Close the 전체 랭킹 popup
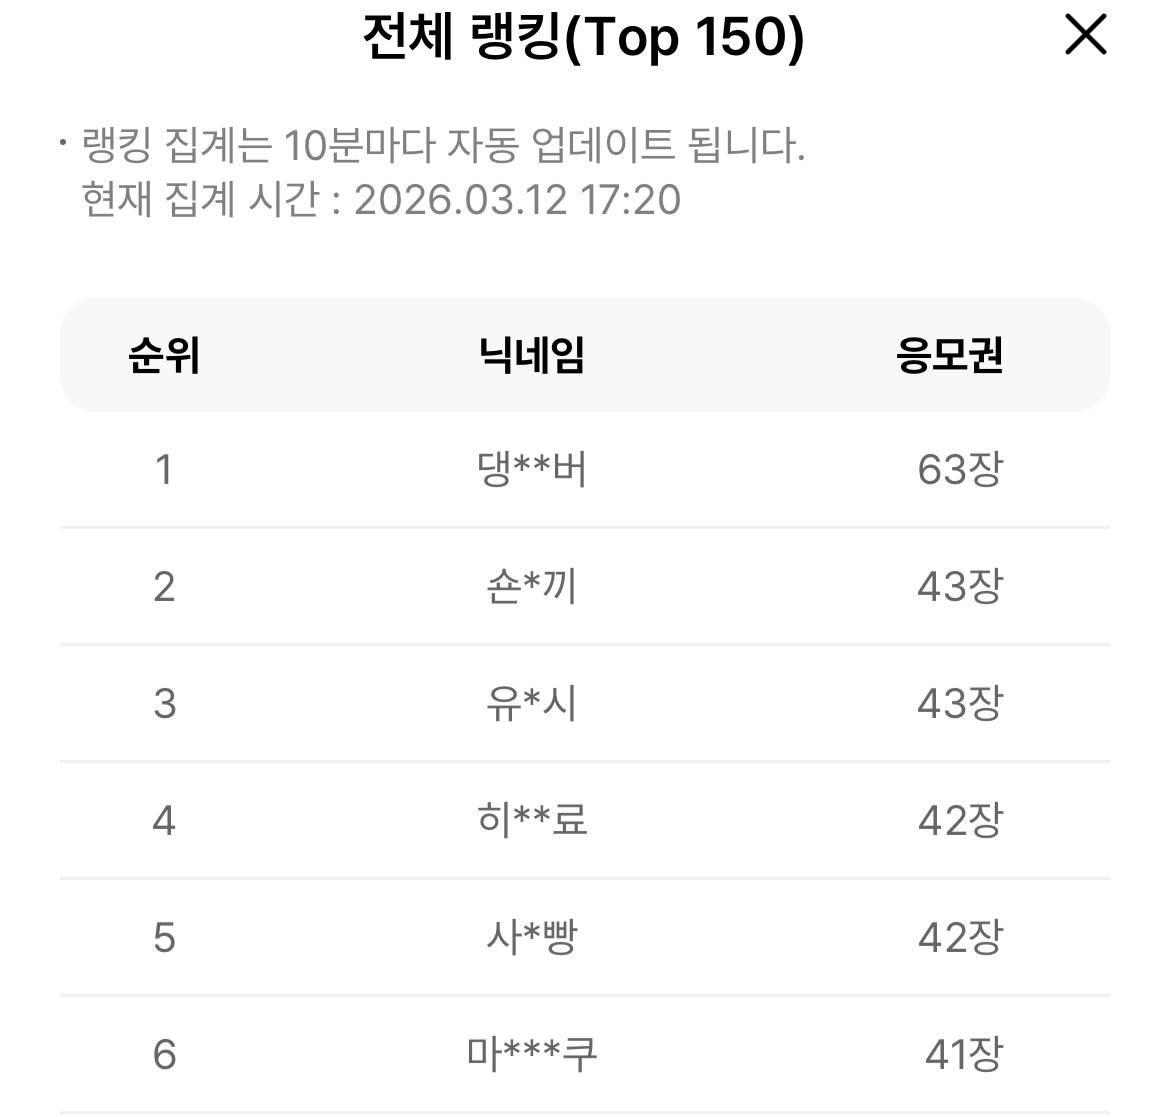 point(1085,36)
